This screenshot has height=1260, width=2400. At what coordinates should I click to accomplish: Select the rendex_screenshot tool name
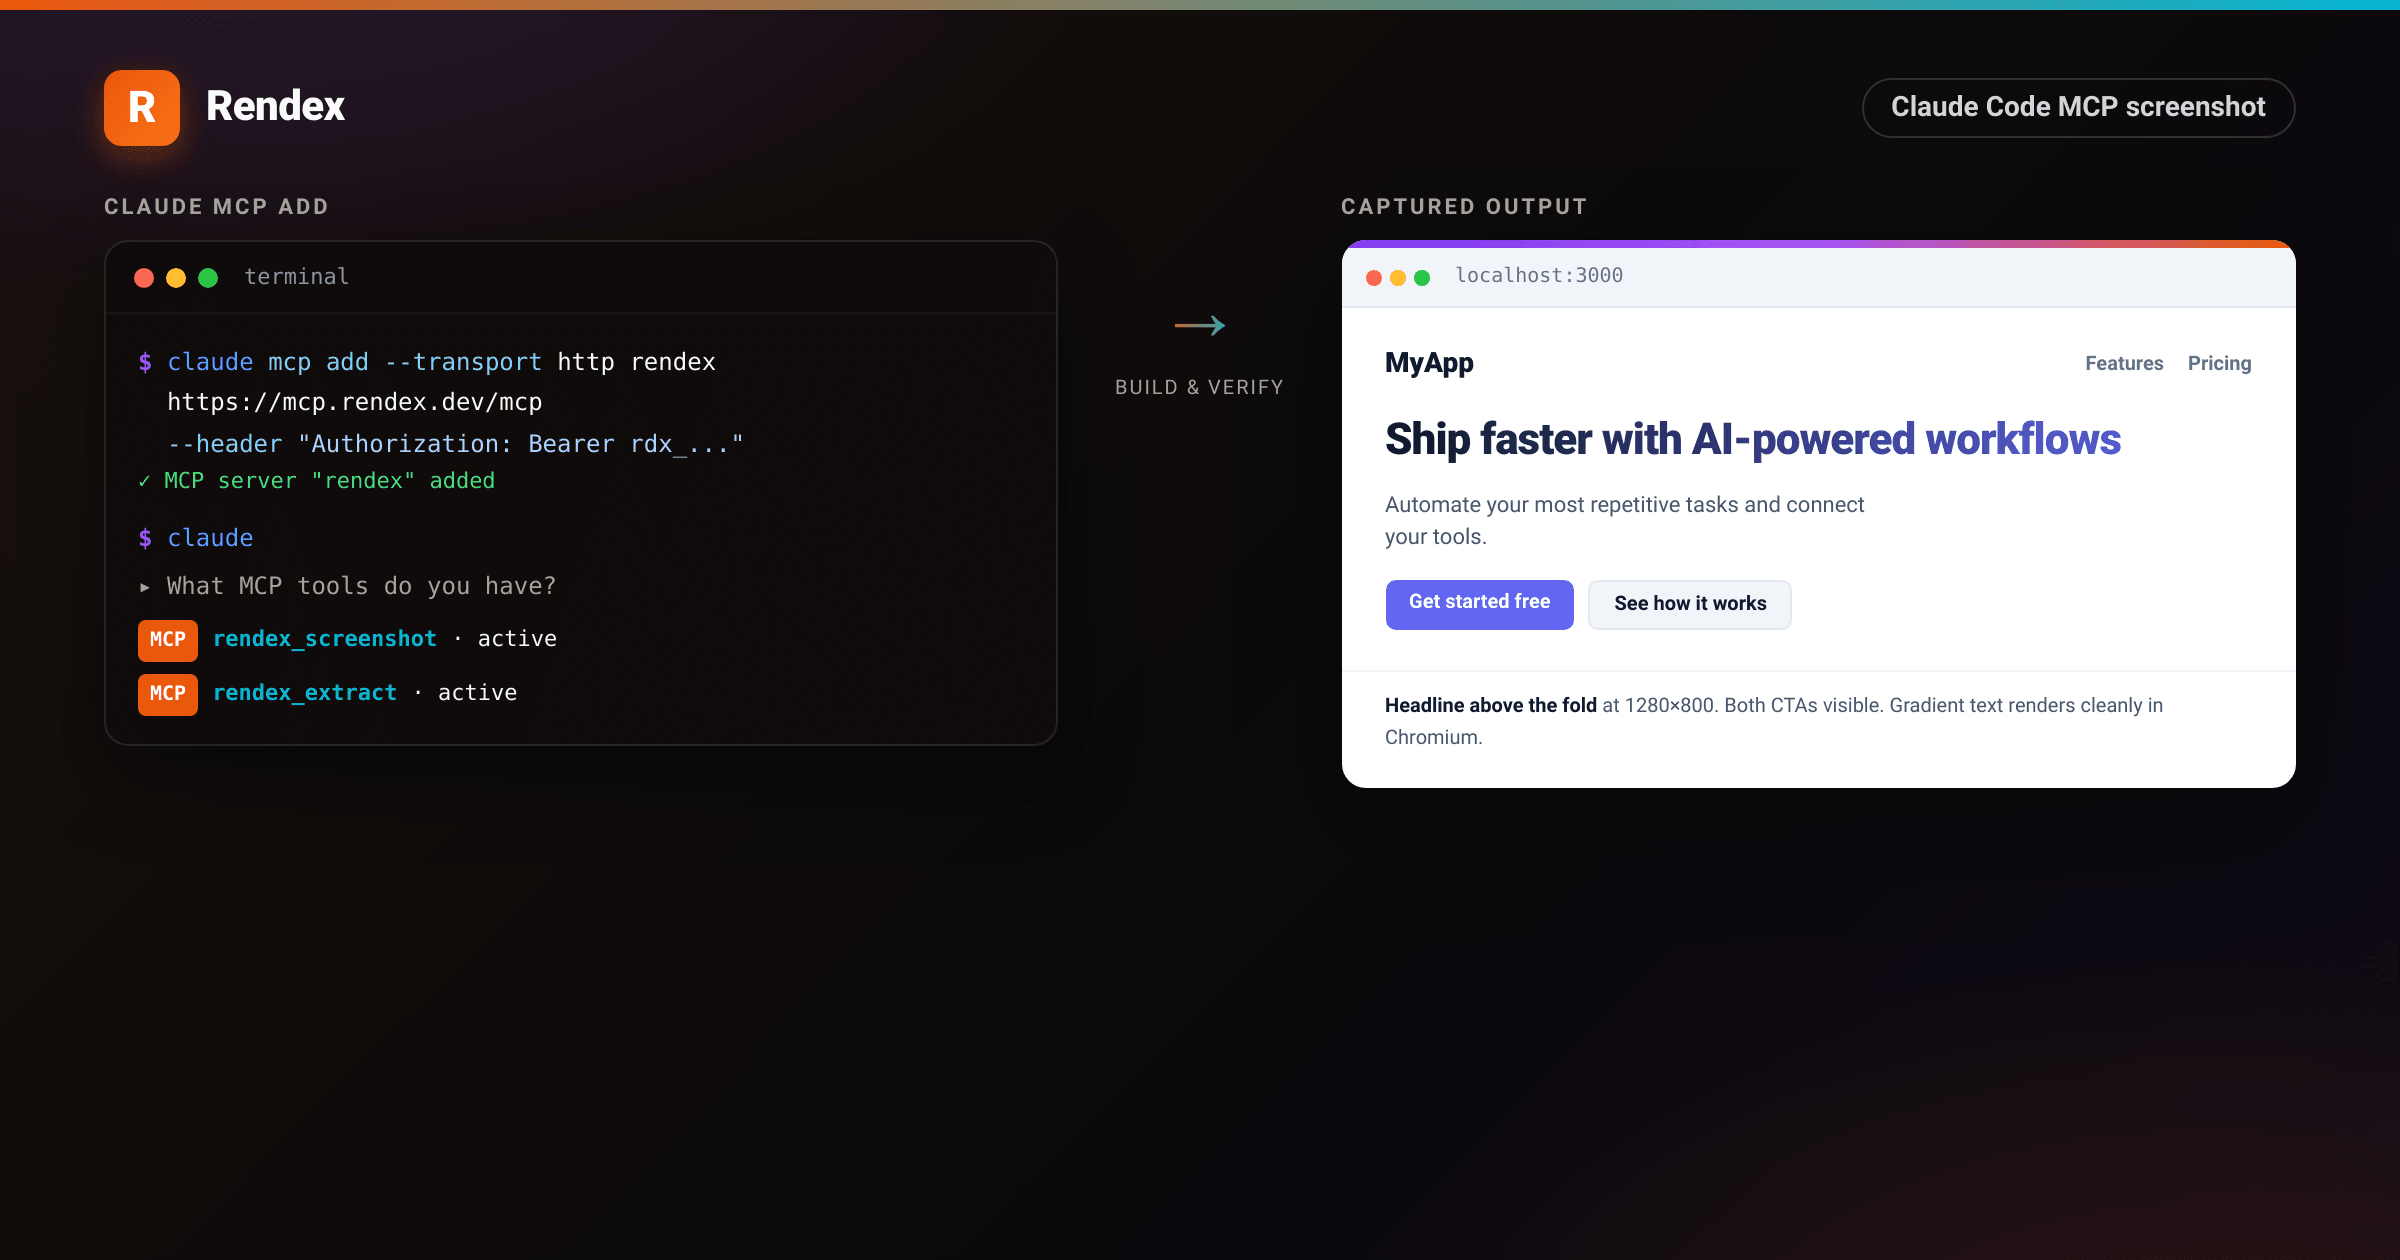tap(325, 639)
